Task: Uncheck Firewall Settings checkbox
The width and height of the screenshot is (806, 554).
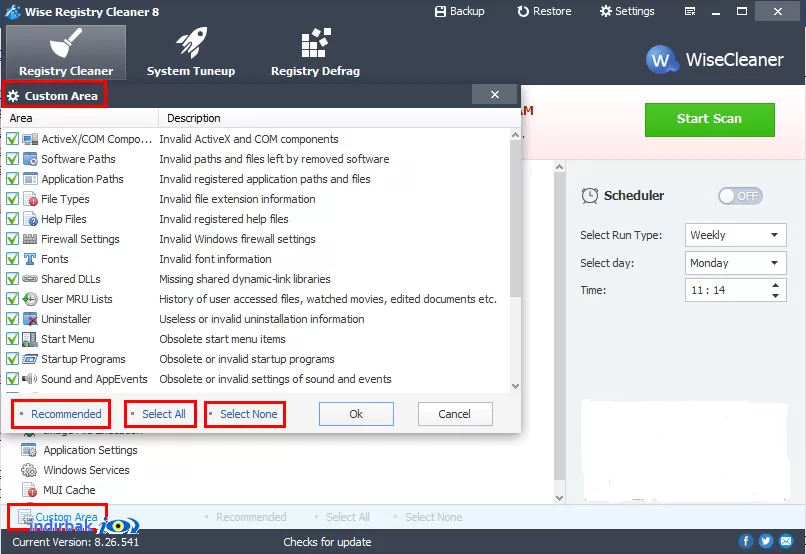Action: point(12,239)
